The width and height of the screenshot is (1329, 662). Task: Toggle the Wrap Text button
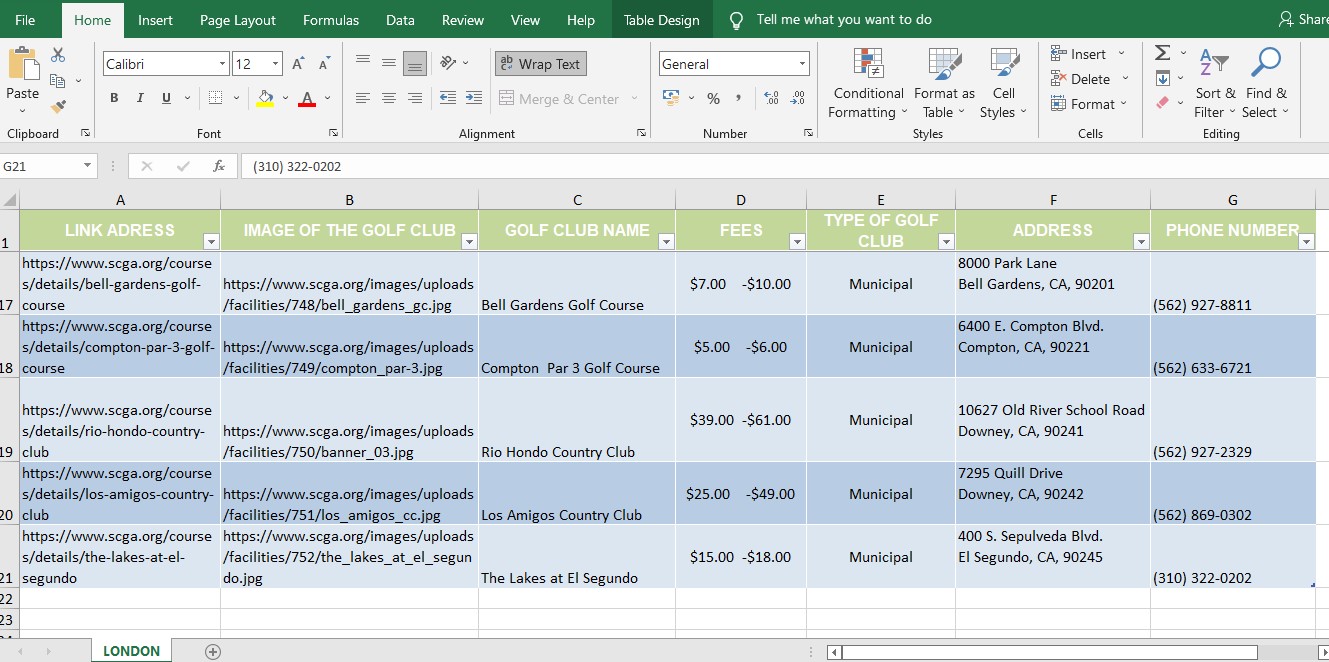(540, 64)
